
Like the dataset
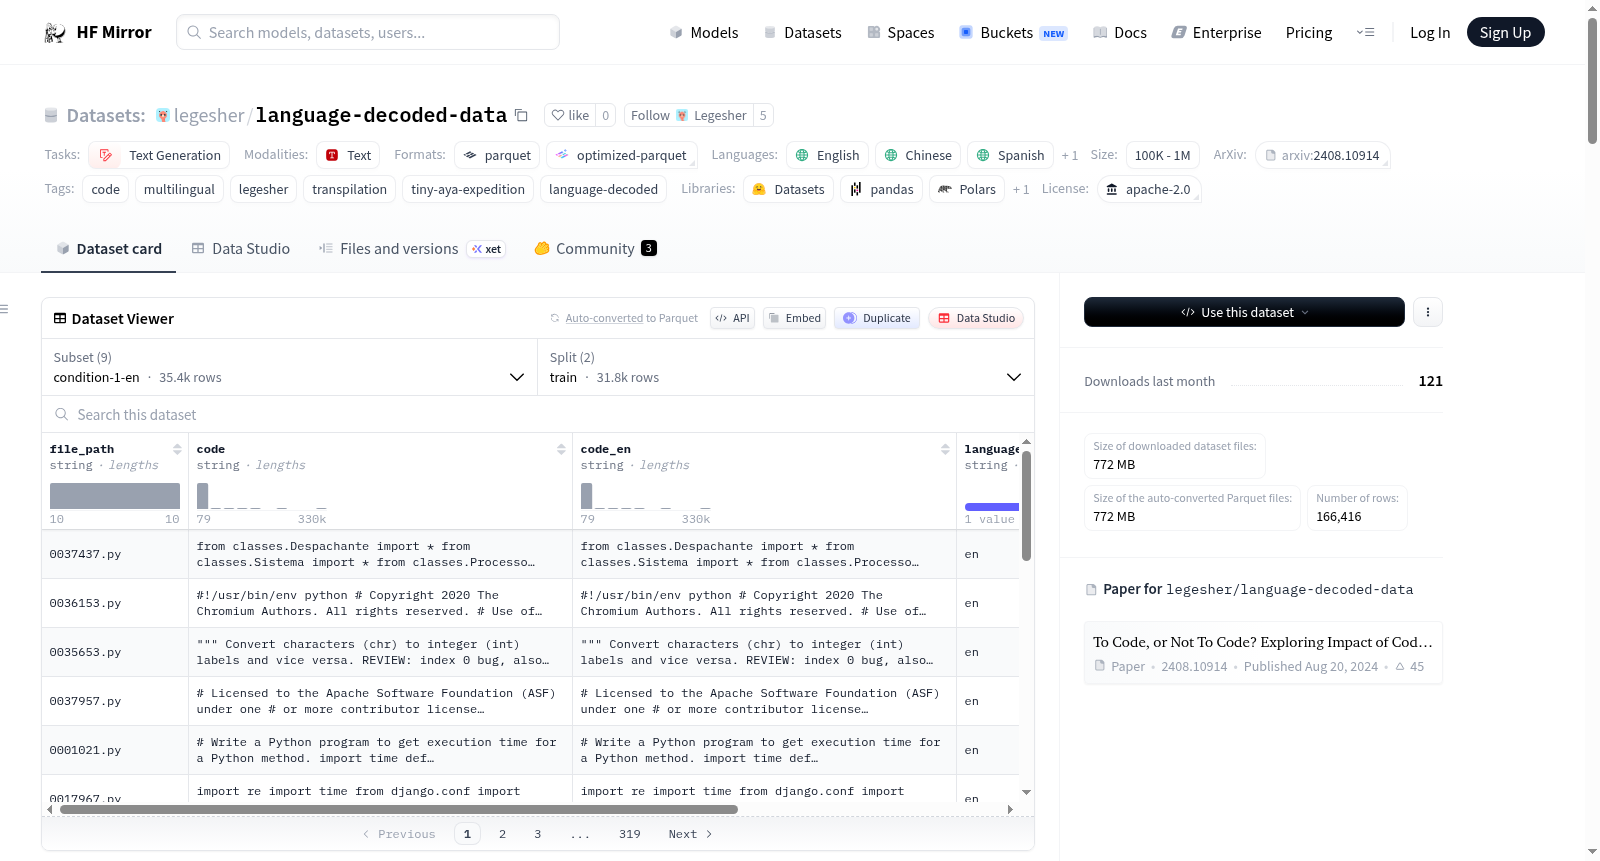tap(570, 115)
